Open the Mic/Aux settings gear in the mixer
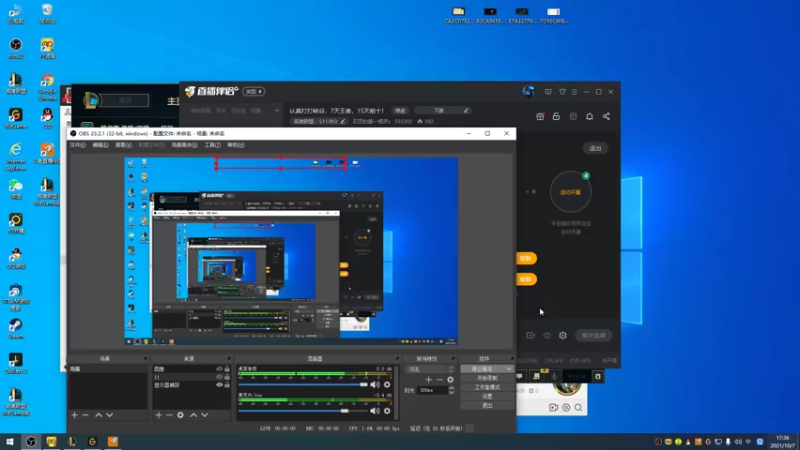Screen dimensions: 800x450 click(387, 411)
